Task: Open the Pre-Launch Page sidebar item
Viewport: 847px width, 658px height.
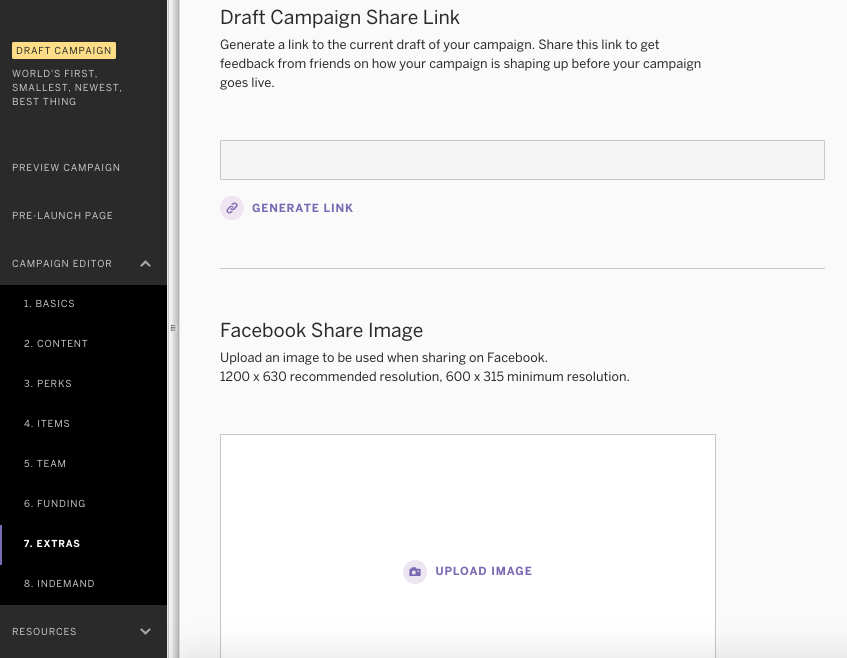Action: (x=62, y=216)
